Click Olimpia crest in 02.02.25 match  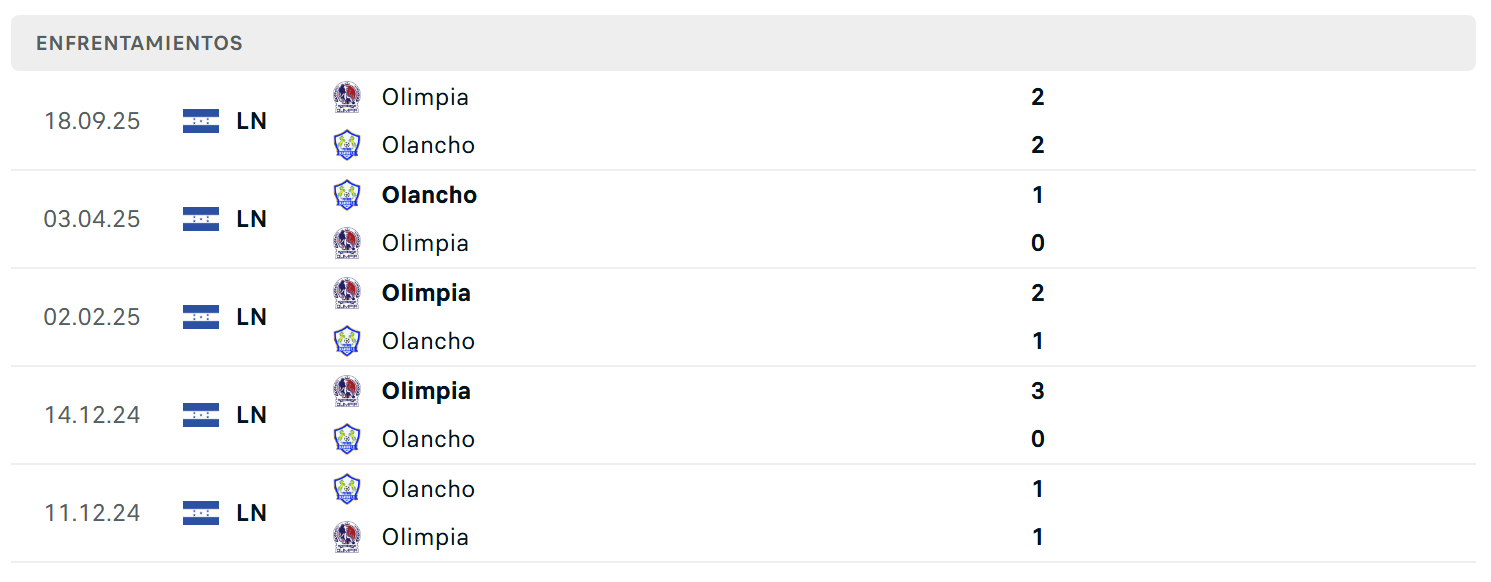coord(347,293)
